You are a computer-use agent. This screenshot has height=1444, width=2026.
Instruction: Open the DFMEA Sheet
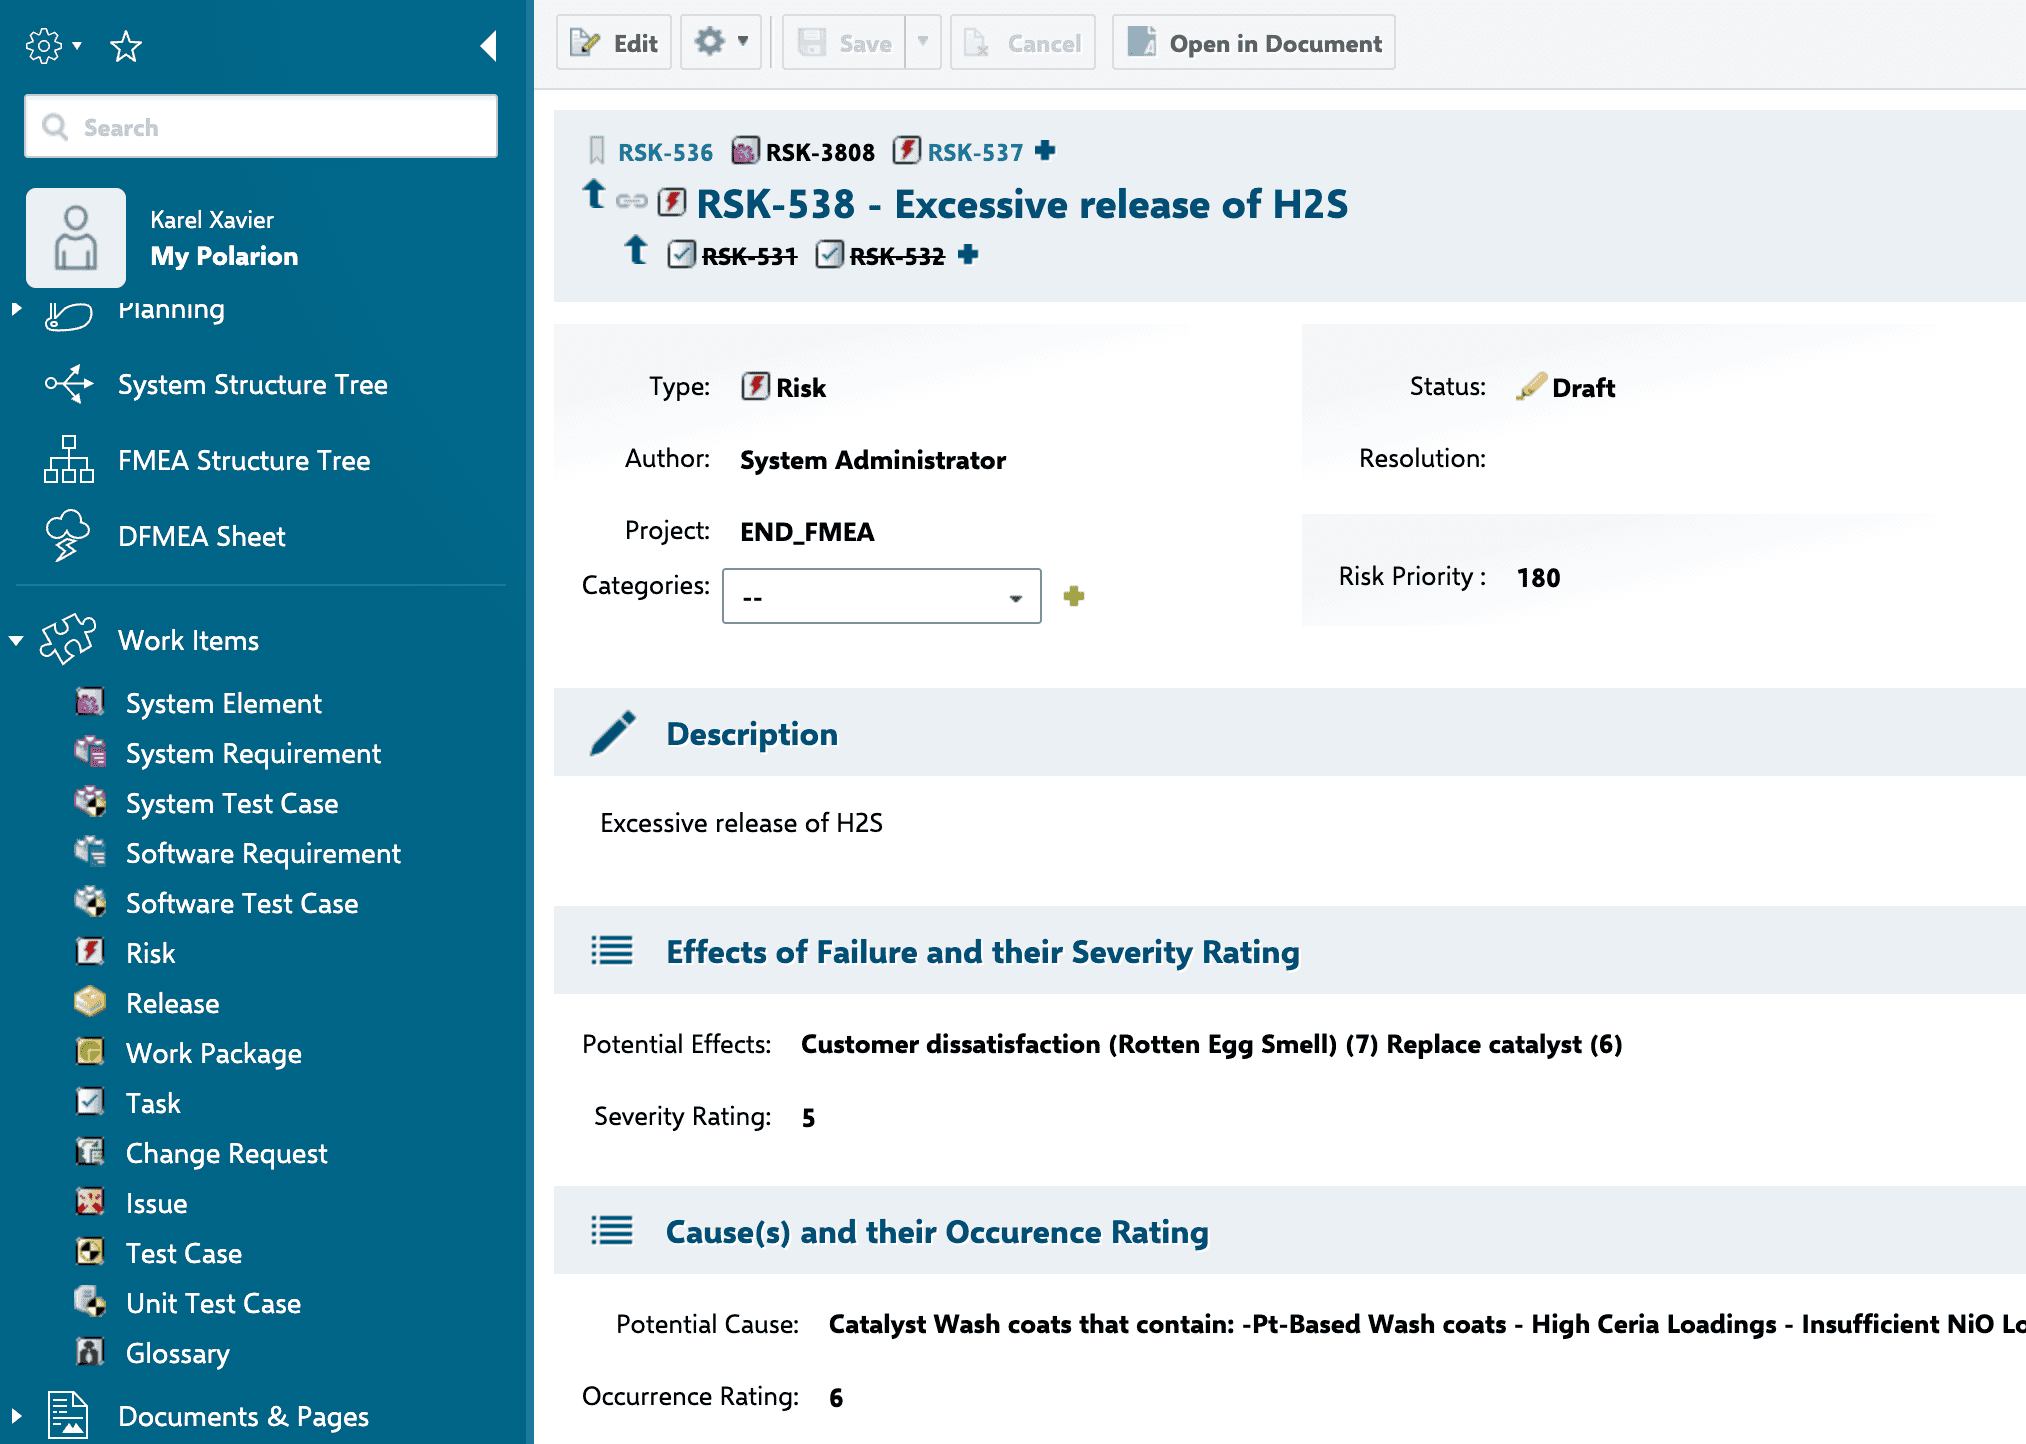pyautogui.click(x=201, y=536)
